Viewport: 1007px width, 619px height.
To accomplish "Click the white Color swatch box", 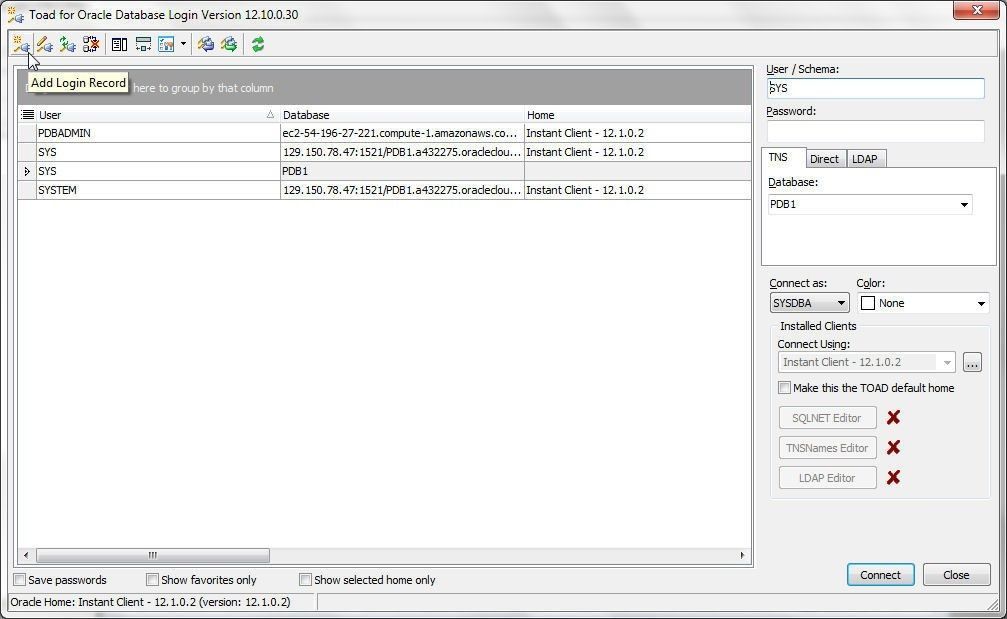I will click(868, 303).
